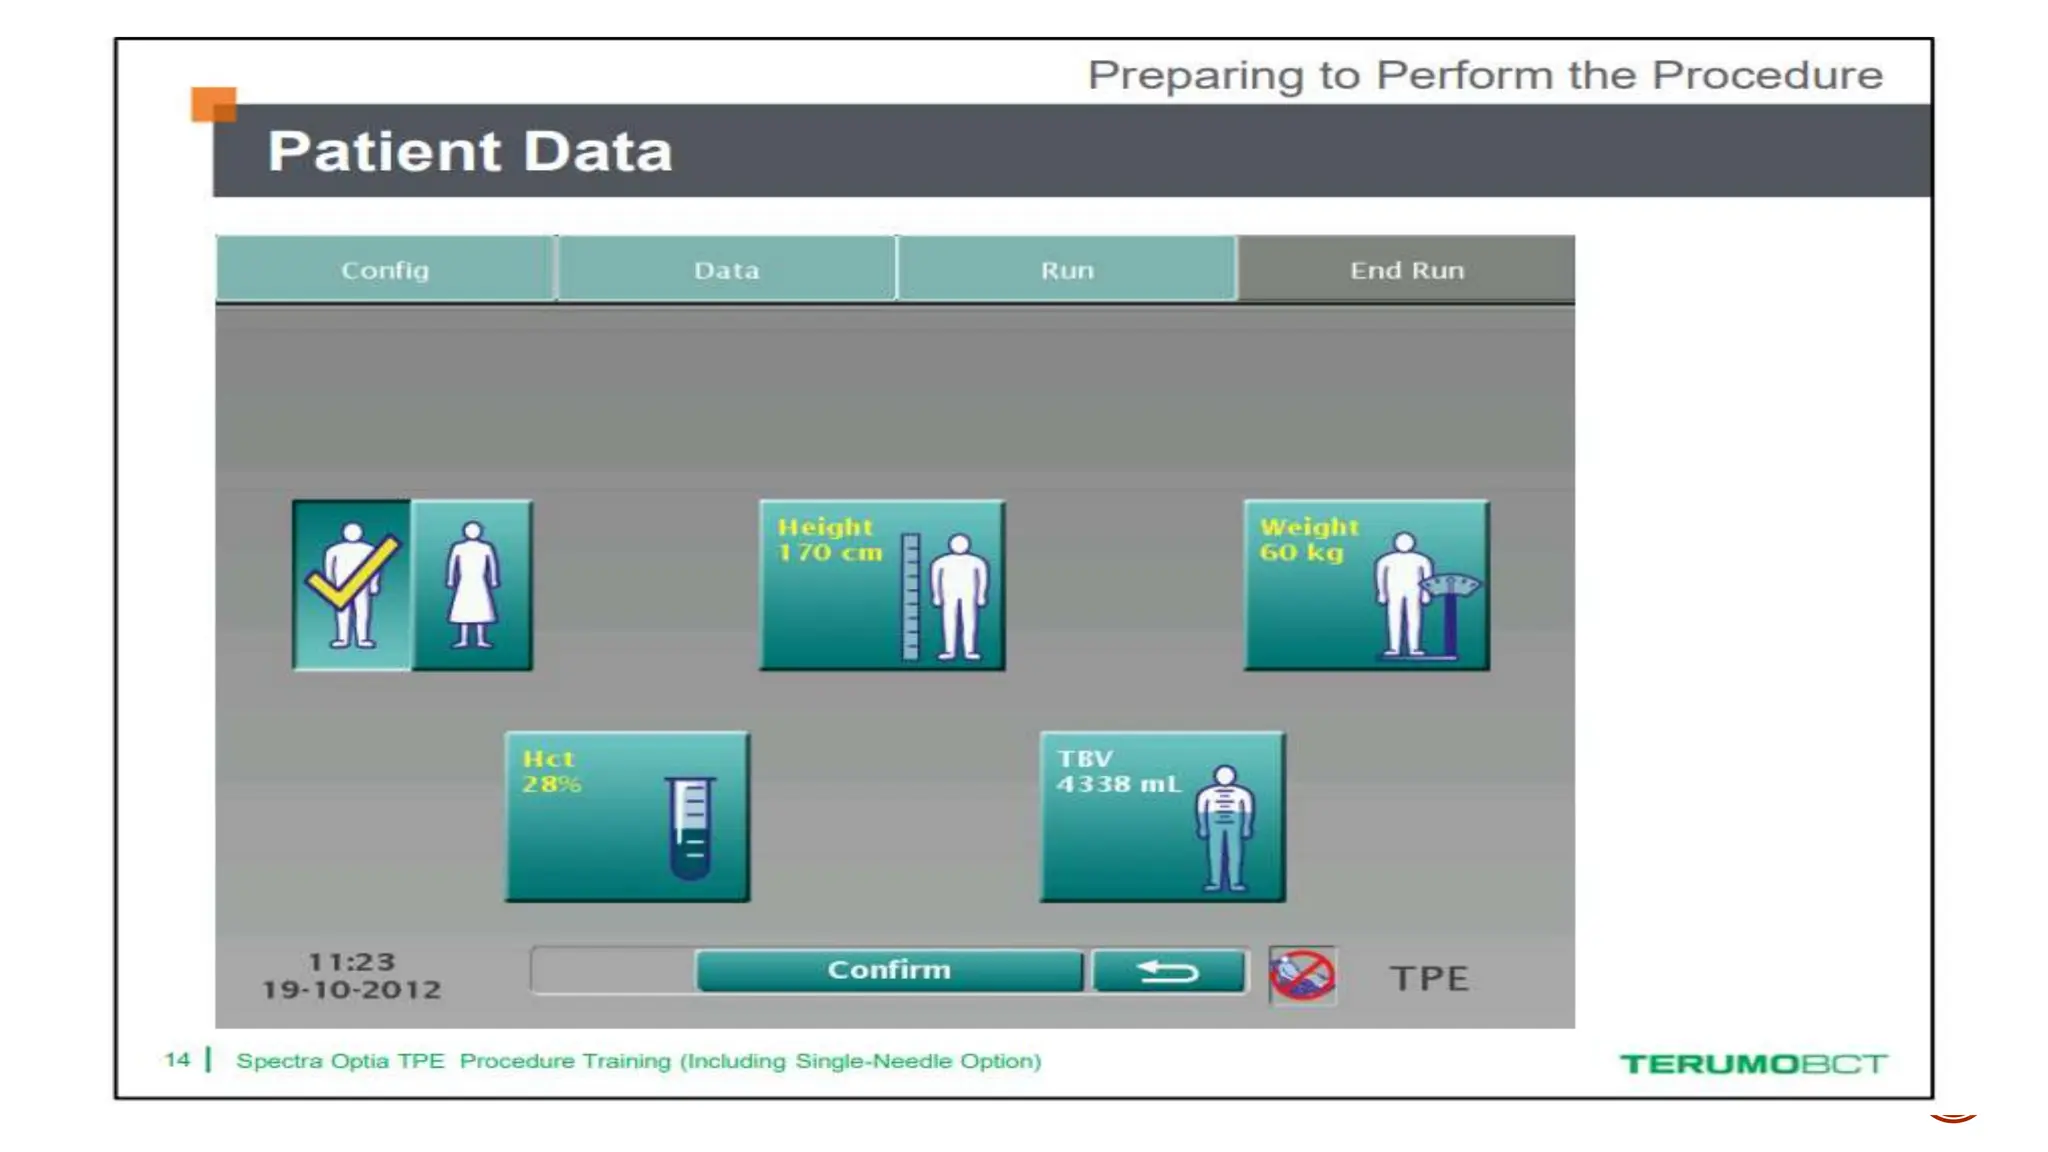Open the TBV 4338 mL tile
Viewport: 2048px width, 1152px height.
[1162, 817]
